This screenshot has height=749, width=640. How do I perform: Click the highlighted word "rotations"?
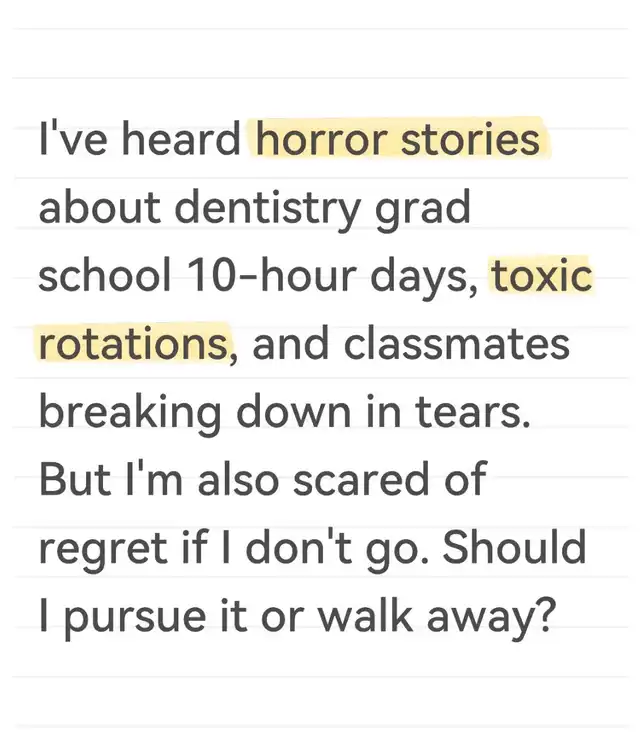133,343
